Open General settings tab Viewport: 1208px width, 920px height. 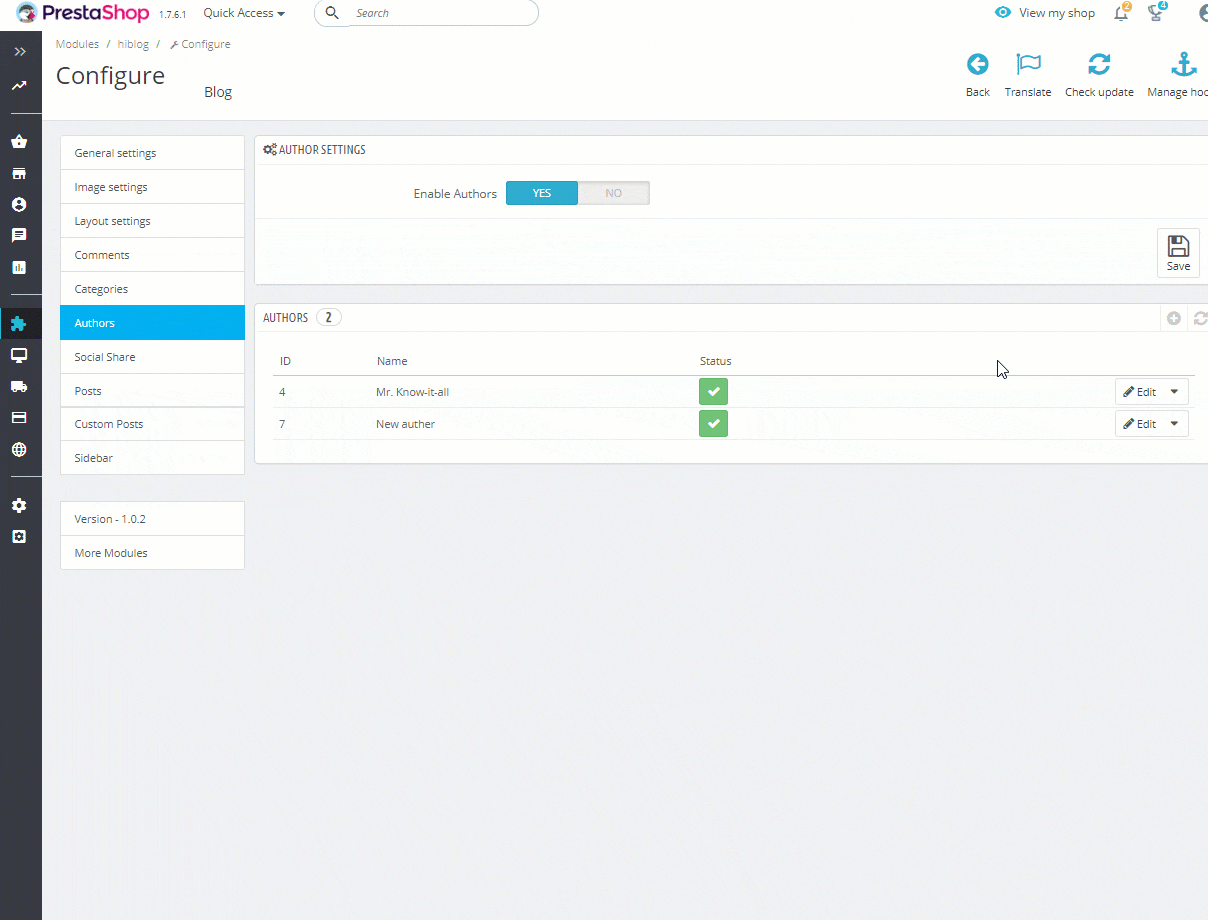tap(152, 153)
